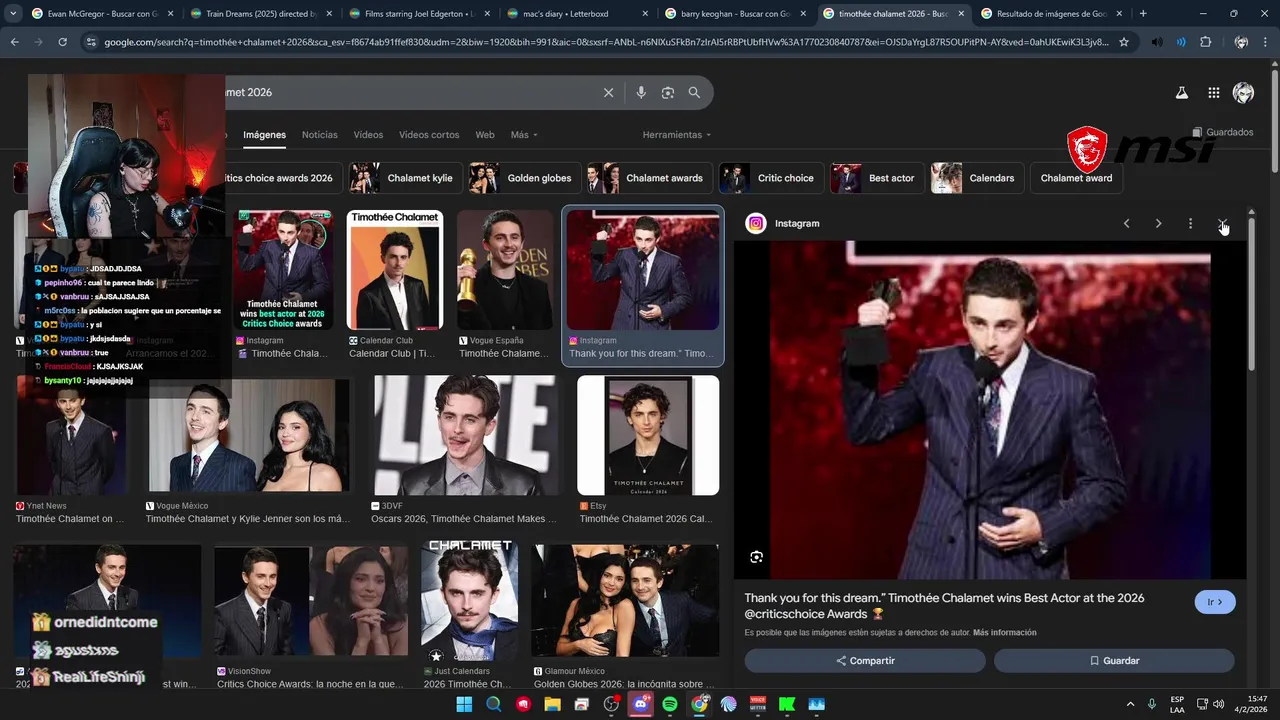Image resolution: width=1280 pixels, height=720 pixels.
Task: Open the Google account avatar on the page
Action: tap(1243, 92)
